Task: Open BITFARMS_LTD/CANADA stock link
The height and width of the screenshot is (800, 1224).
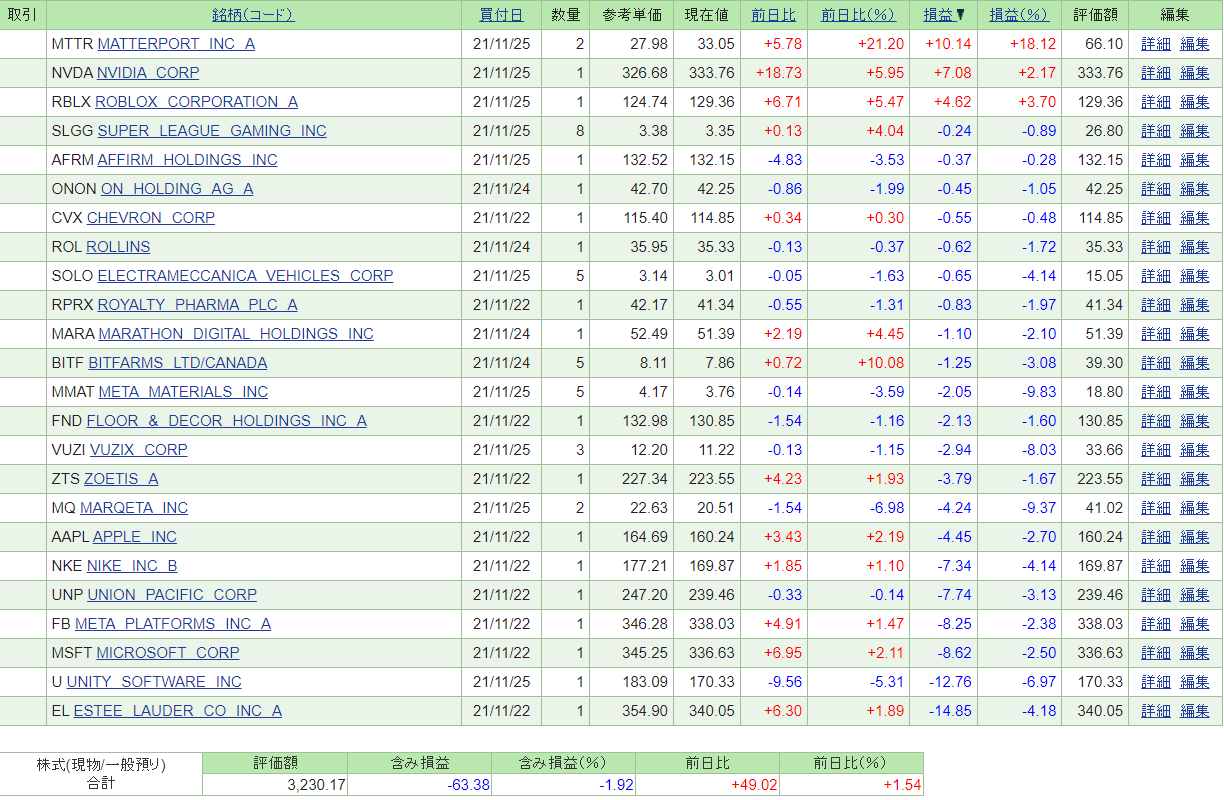Action: click(178, 363)
